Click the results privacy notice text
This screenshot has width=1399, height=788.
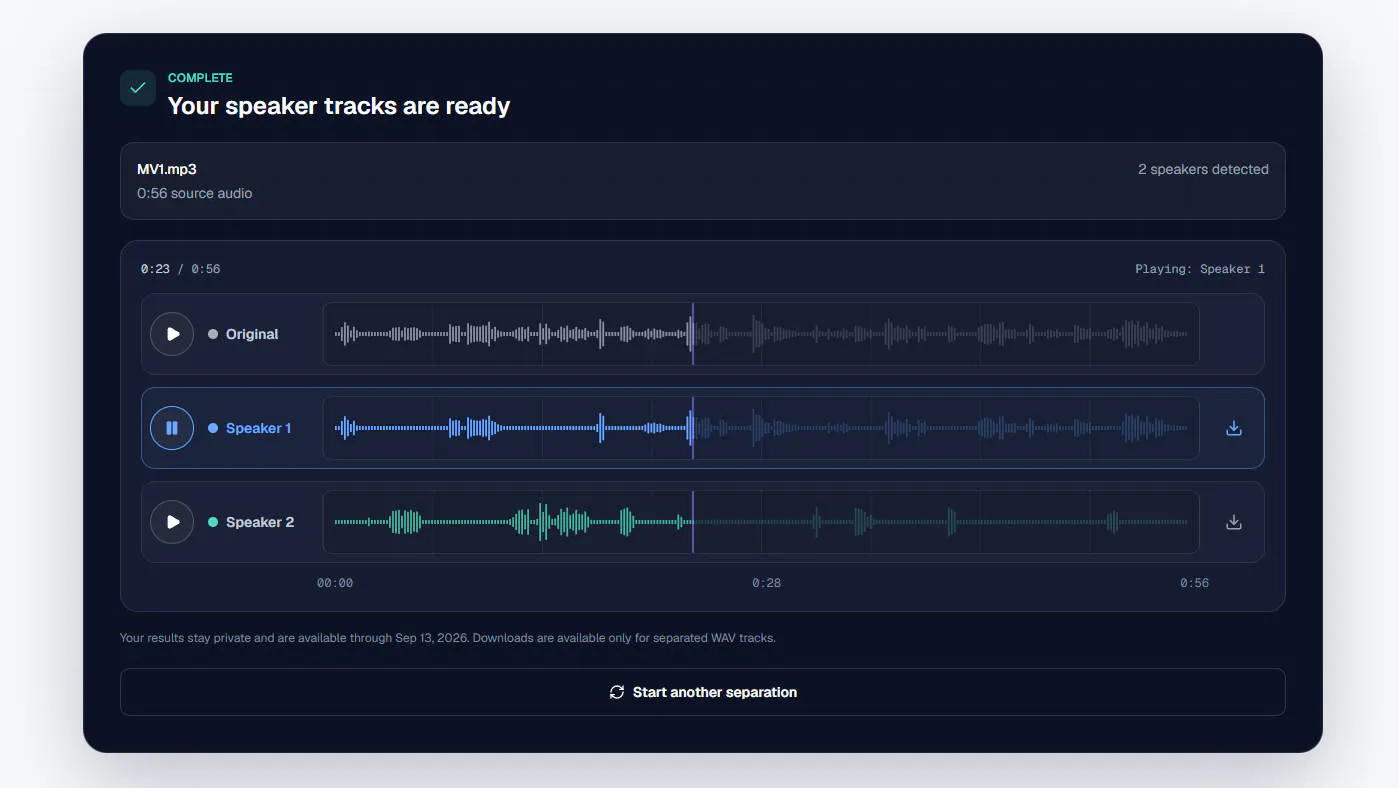[447, 637]
